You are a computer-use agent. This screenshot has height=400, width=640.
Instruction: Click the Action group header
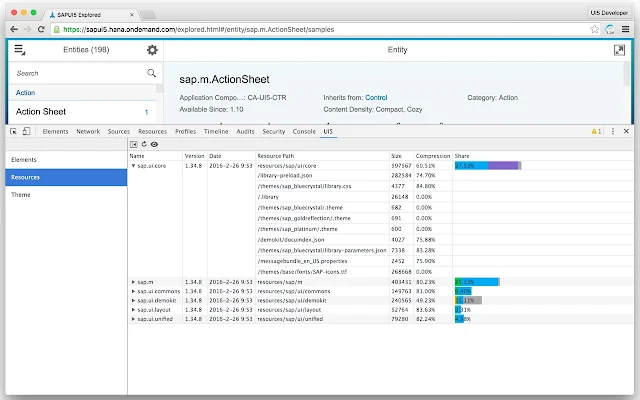click(x=82, y=93)
